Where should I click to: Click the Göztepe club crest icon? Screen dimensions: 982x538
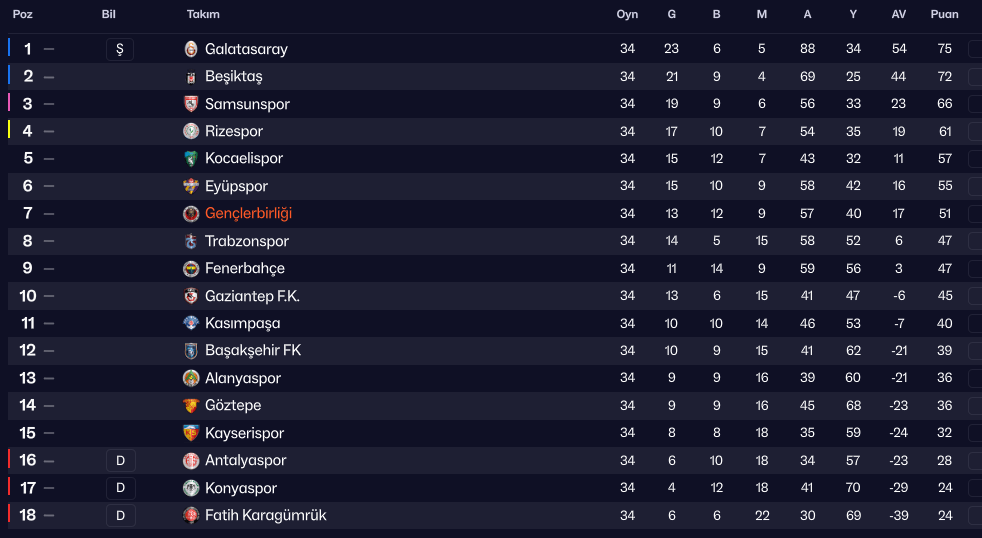(191, 406)
